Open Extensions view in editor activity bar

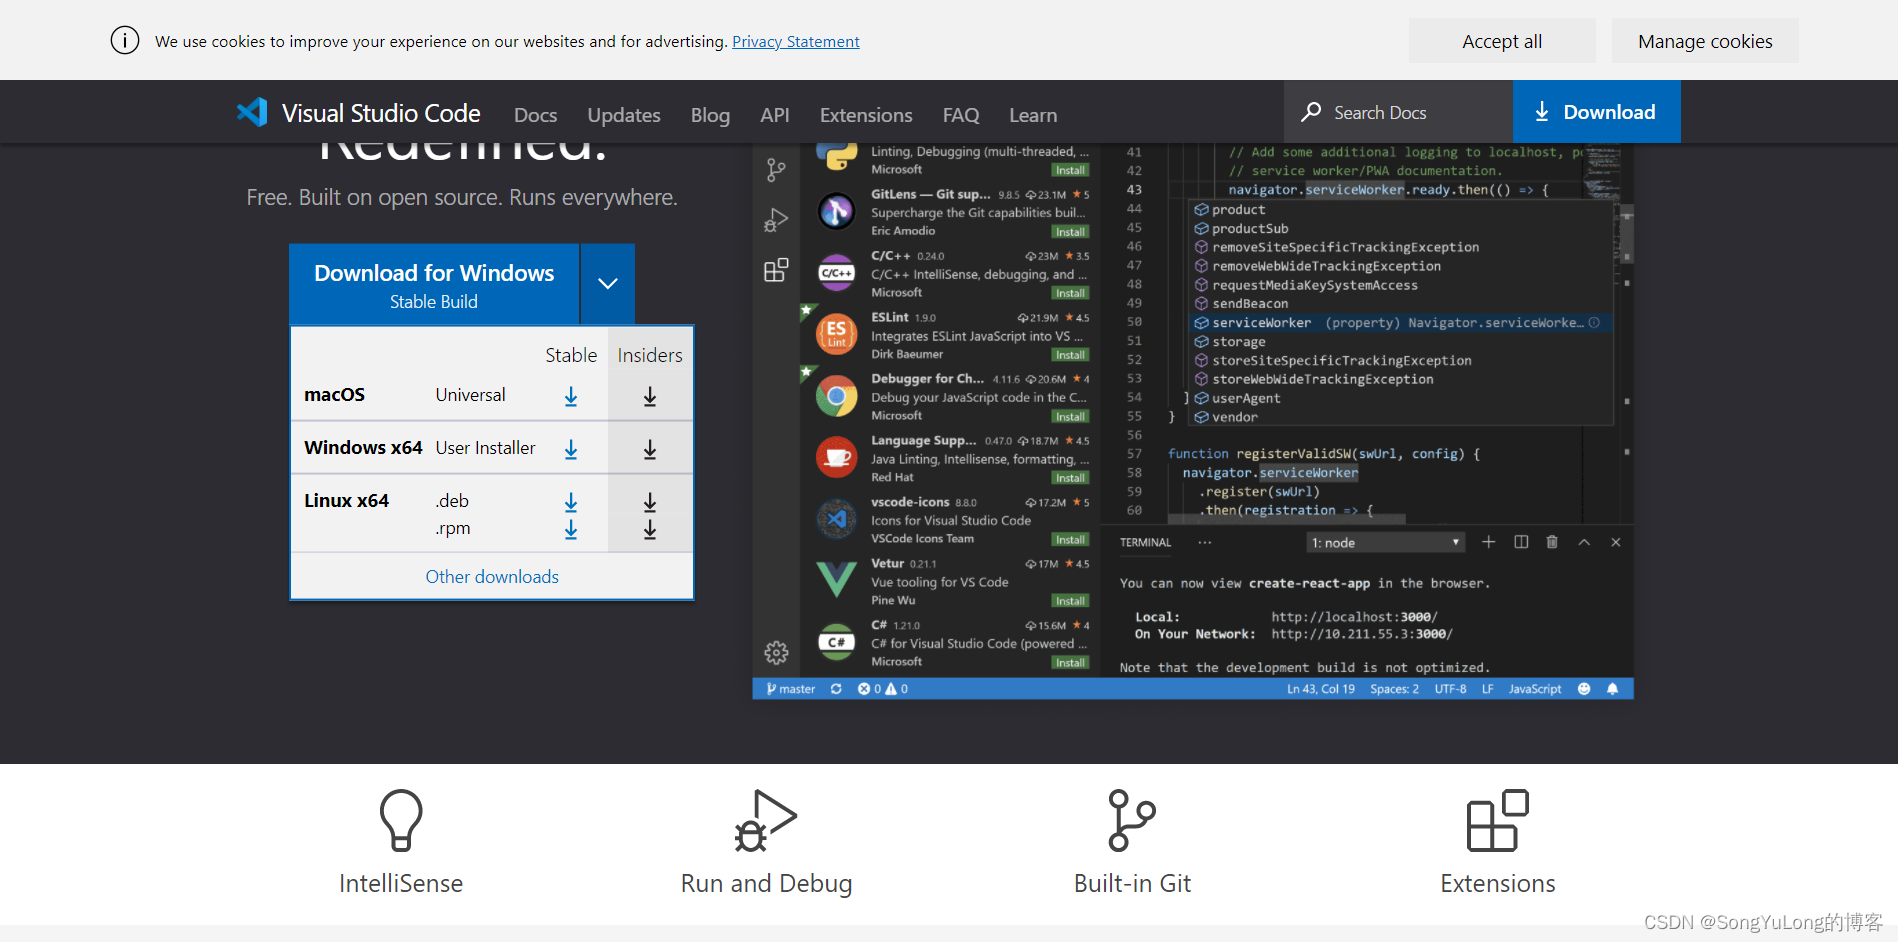click(776, 270)
